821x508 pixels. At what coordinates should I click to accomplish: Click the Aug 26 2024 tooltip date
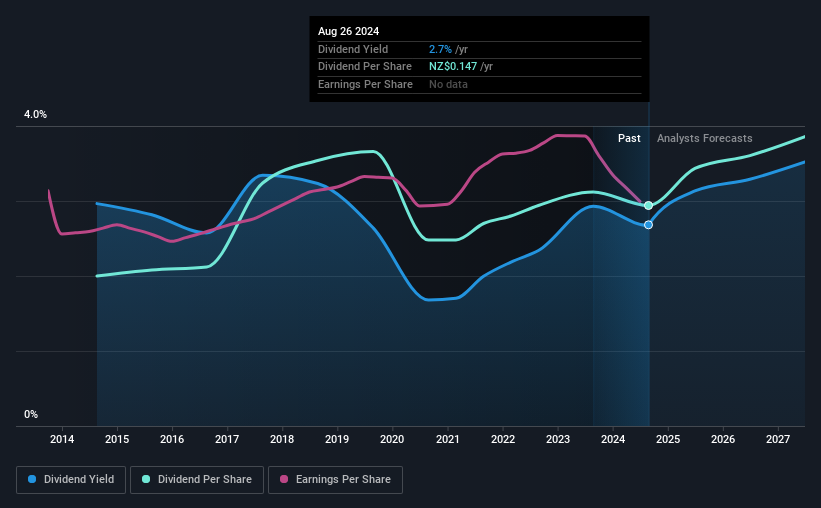tap(348, 31)
